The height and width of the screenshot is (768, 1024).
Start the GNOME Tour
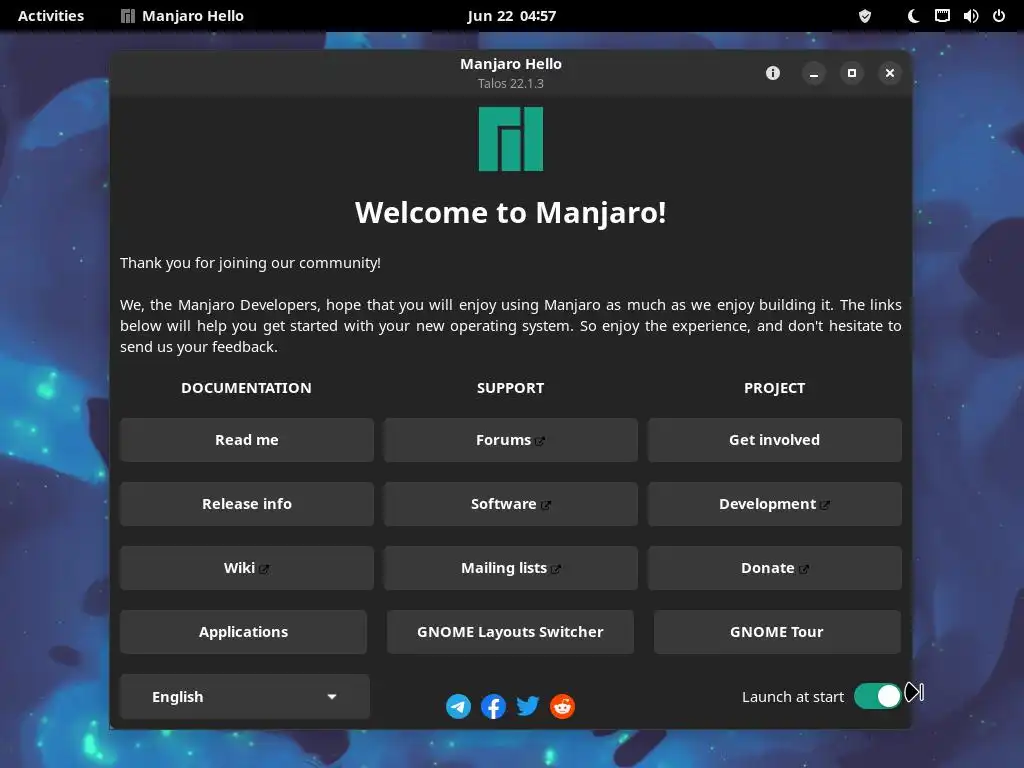(x=777, y=632)
